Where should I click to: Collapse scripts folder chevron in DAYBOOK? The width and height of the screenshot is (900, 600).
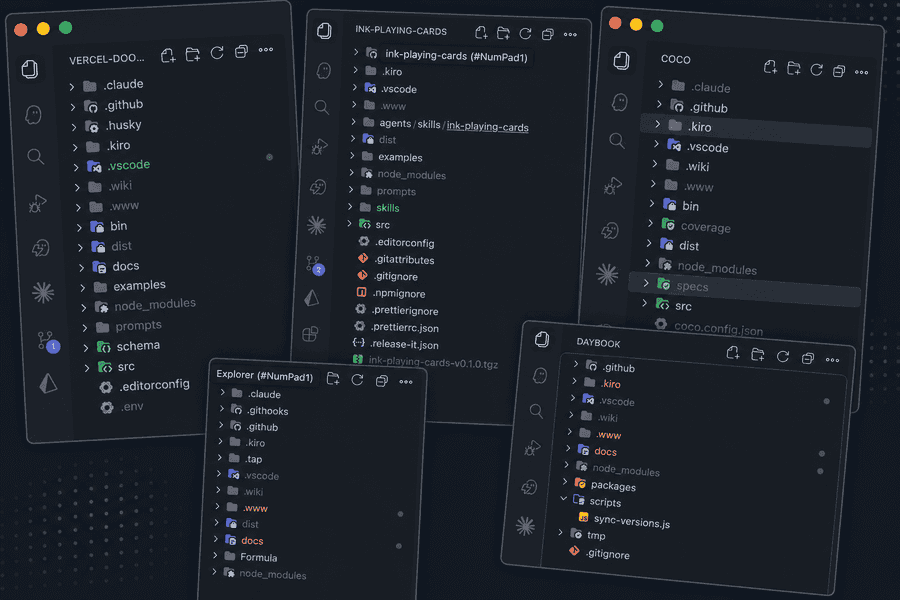[x=564, y=498]
